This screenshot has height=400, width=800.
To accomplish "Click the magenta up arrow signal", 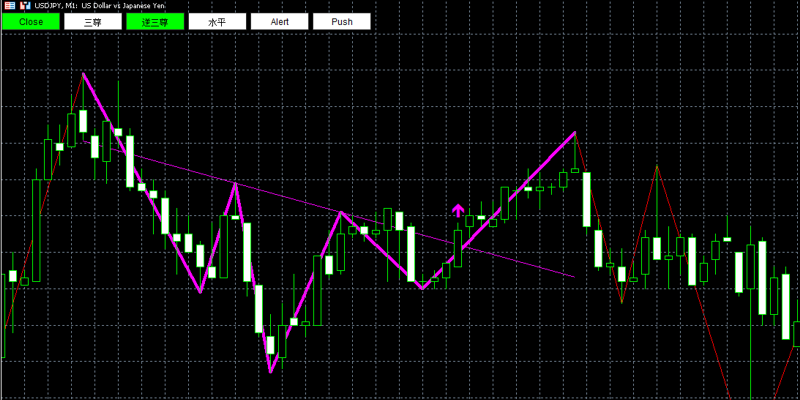I will click(458, 210).
